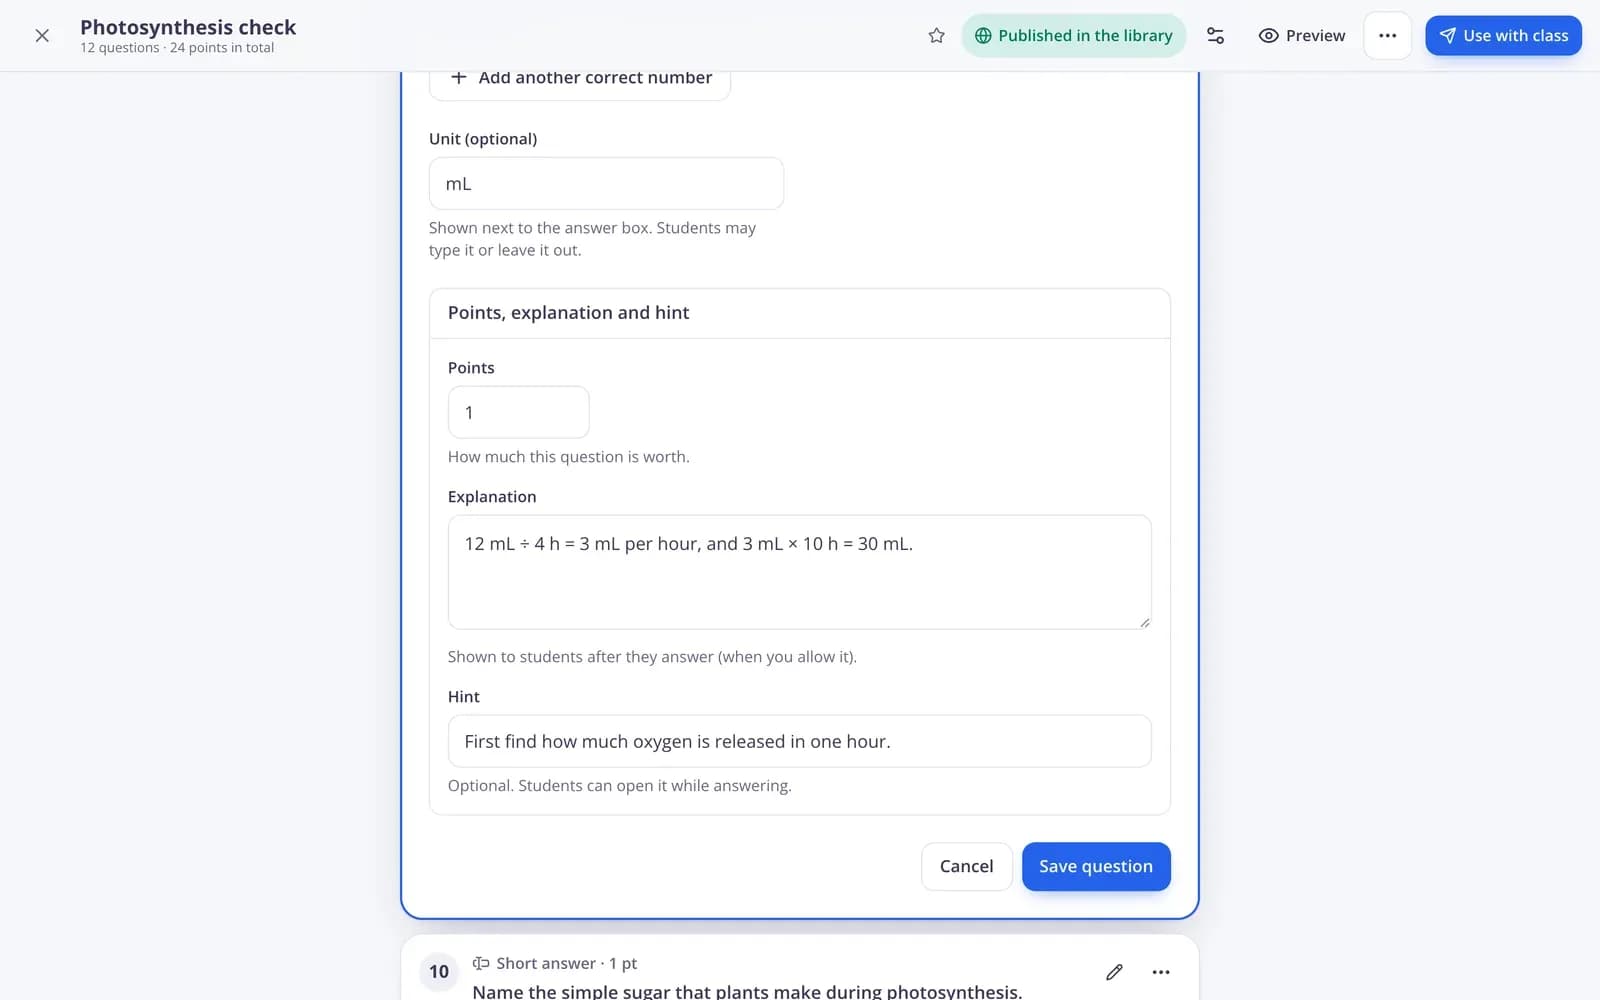The width and height of the screenshot is (1600, 1000).
Task: Click the paper plane icon in Use with class
Action: pyautogui.click(x=1447, y=36)
